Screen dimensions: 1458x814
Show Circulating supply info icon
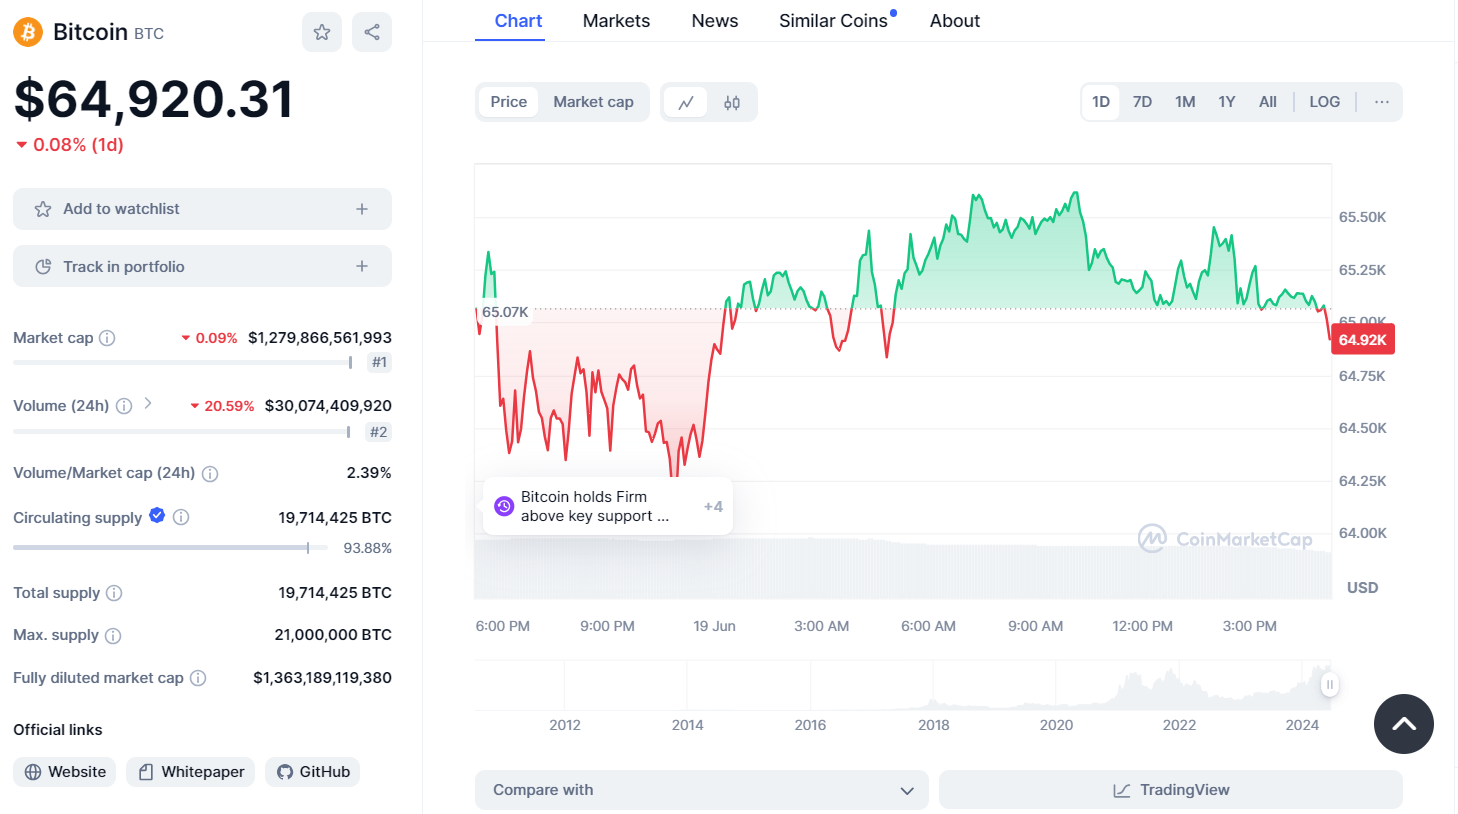coord(181,517)
